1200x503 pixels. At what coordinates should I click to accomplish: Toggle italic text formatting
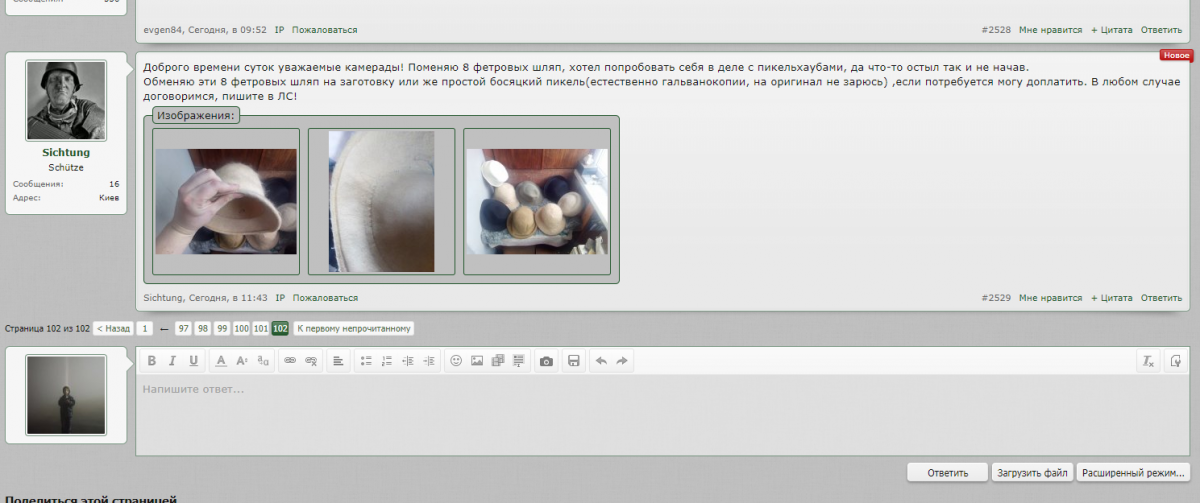click(x=172, y=361)
